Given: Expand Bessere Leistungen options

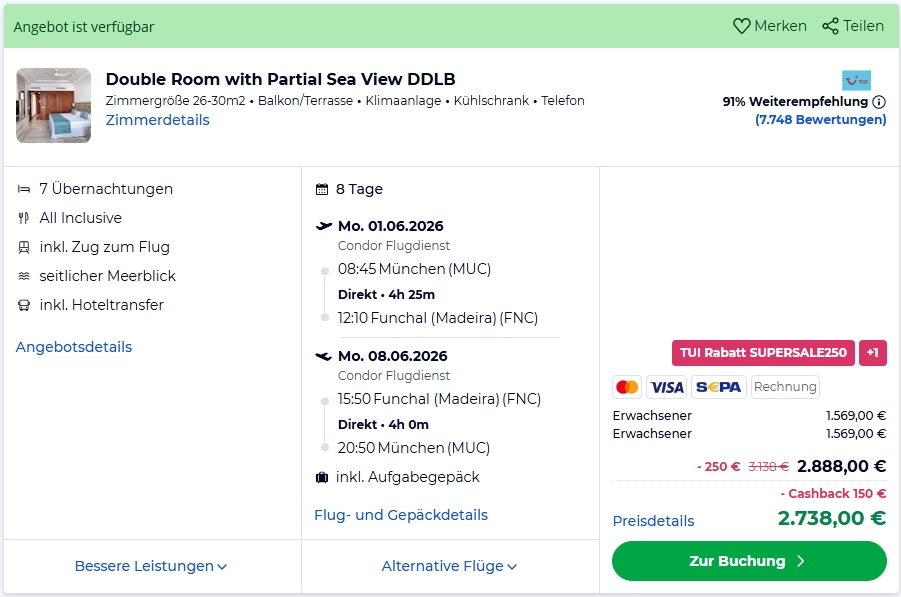Looking at the screenshot, I should click(151, 566).
